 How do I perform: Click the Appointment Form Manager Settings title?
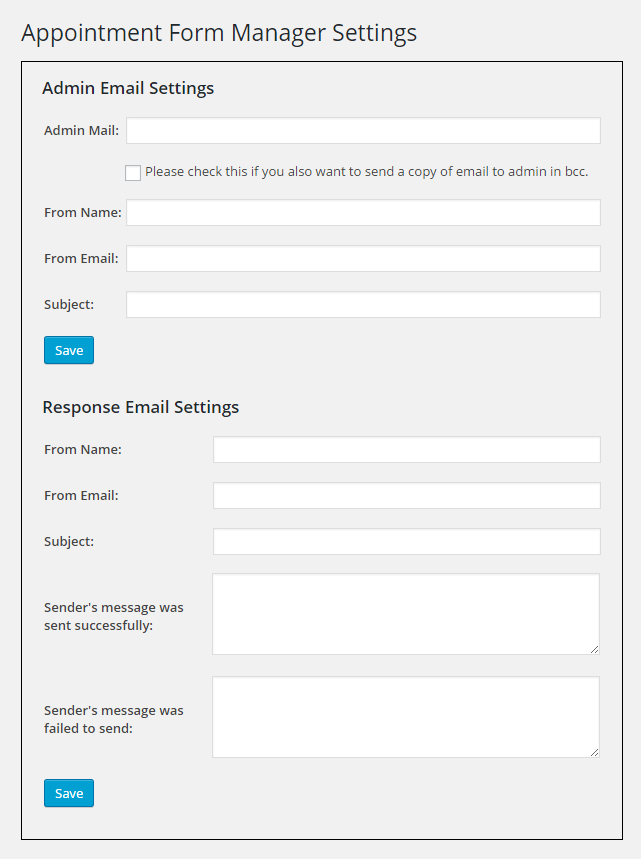click(x=219, y=33)
